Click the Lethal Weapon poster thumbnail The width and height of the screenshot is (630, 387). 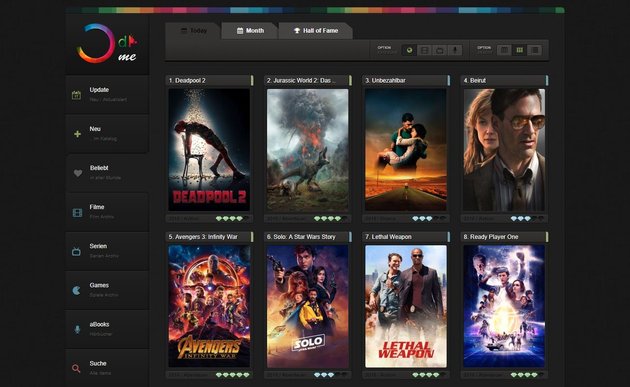[x=405, y=306]
